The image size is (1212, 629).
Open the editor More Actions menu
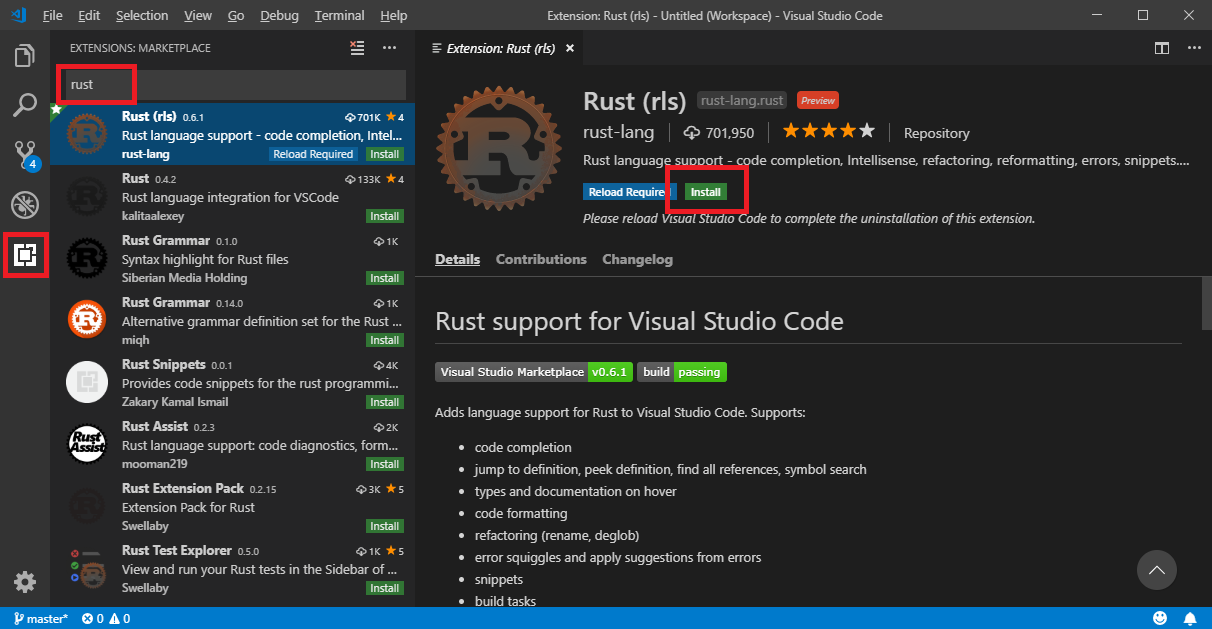1194,47
